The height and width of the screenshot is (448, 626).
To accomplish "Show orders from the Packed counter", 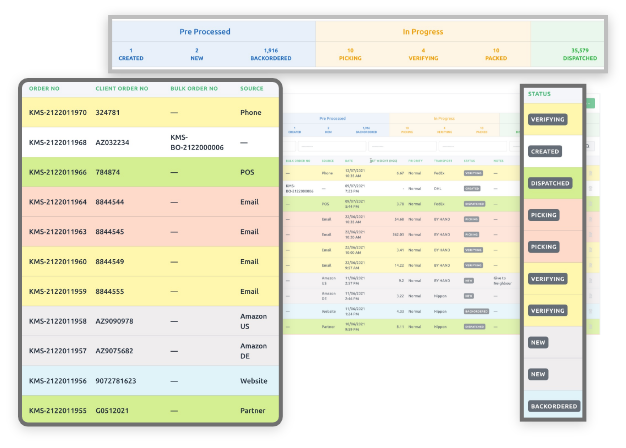I will (x=496, y=53).
